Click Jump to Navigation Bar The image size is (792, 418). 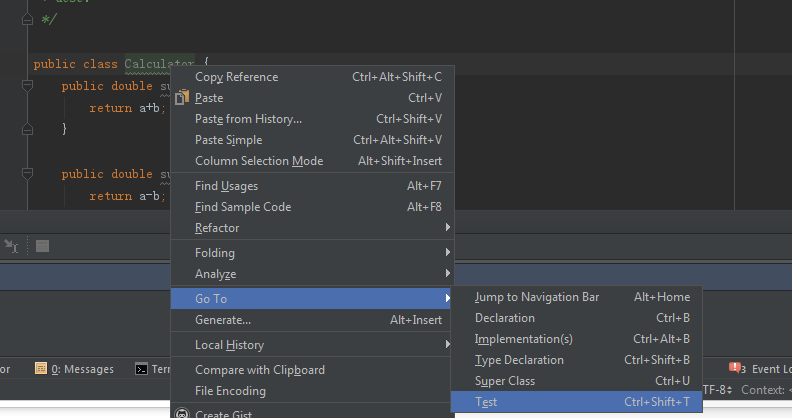tap(537, 297)
